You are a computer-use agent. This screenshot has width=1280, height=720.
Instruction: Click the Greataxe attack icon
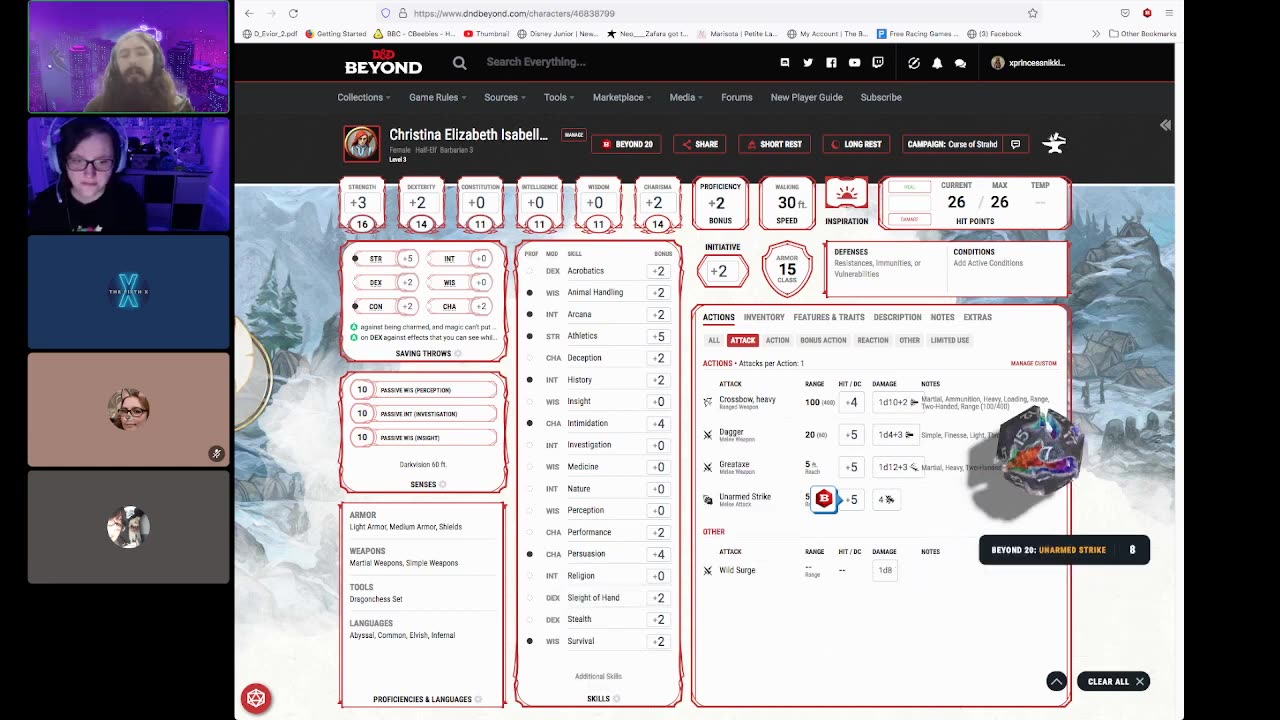coord(708,467)
